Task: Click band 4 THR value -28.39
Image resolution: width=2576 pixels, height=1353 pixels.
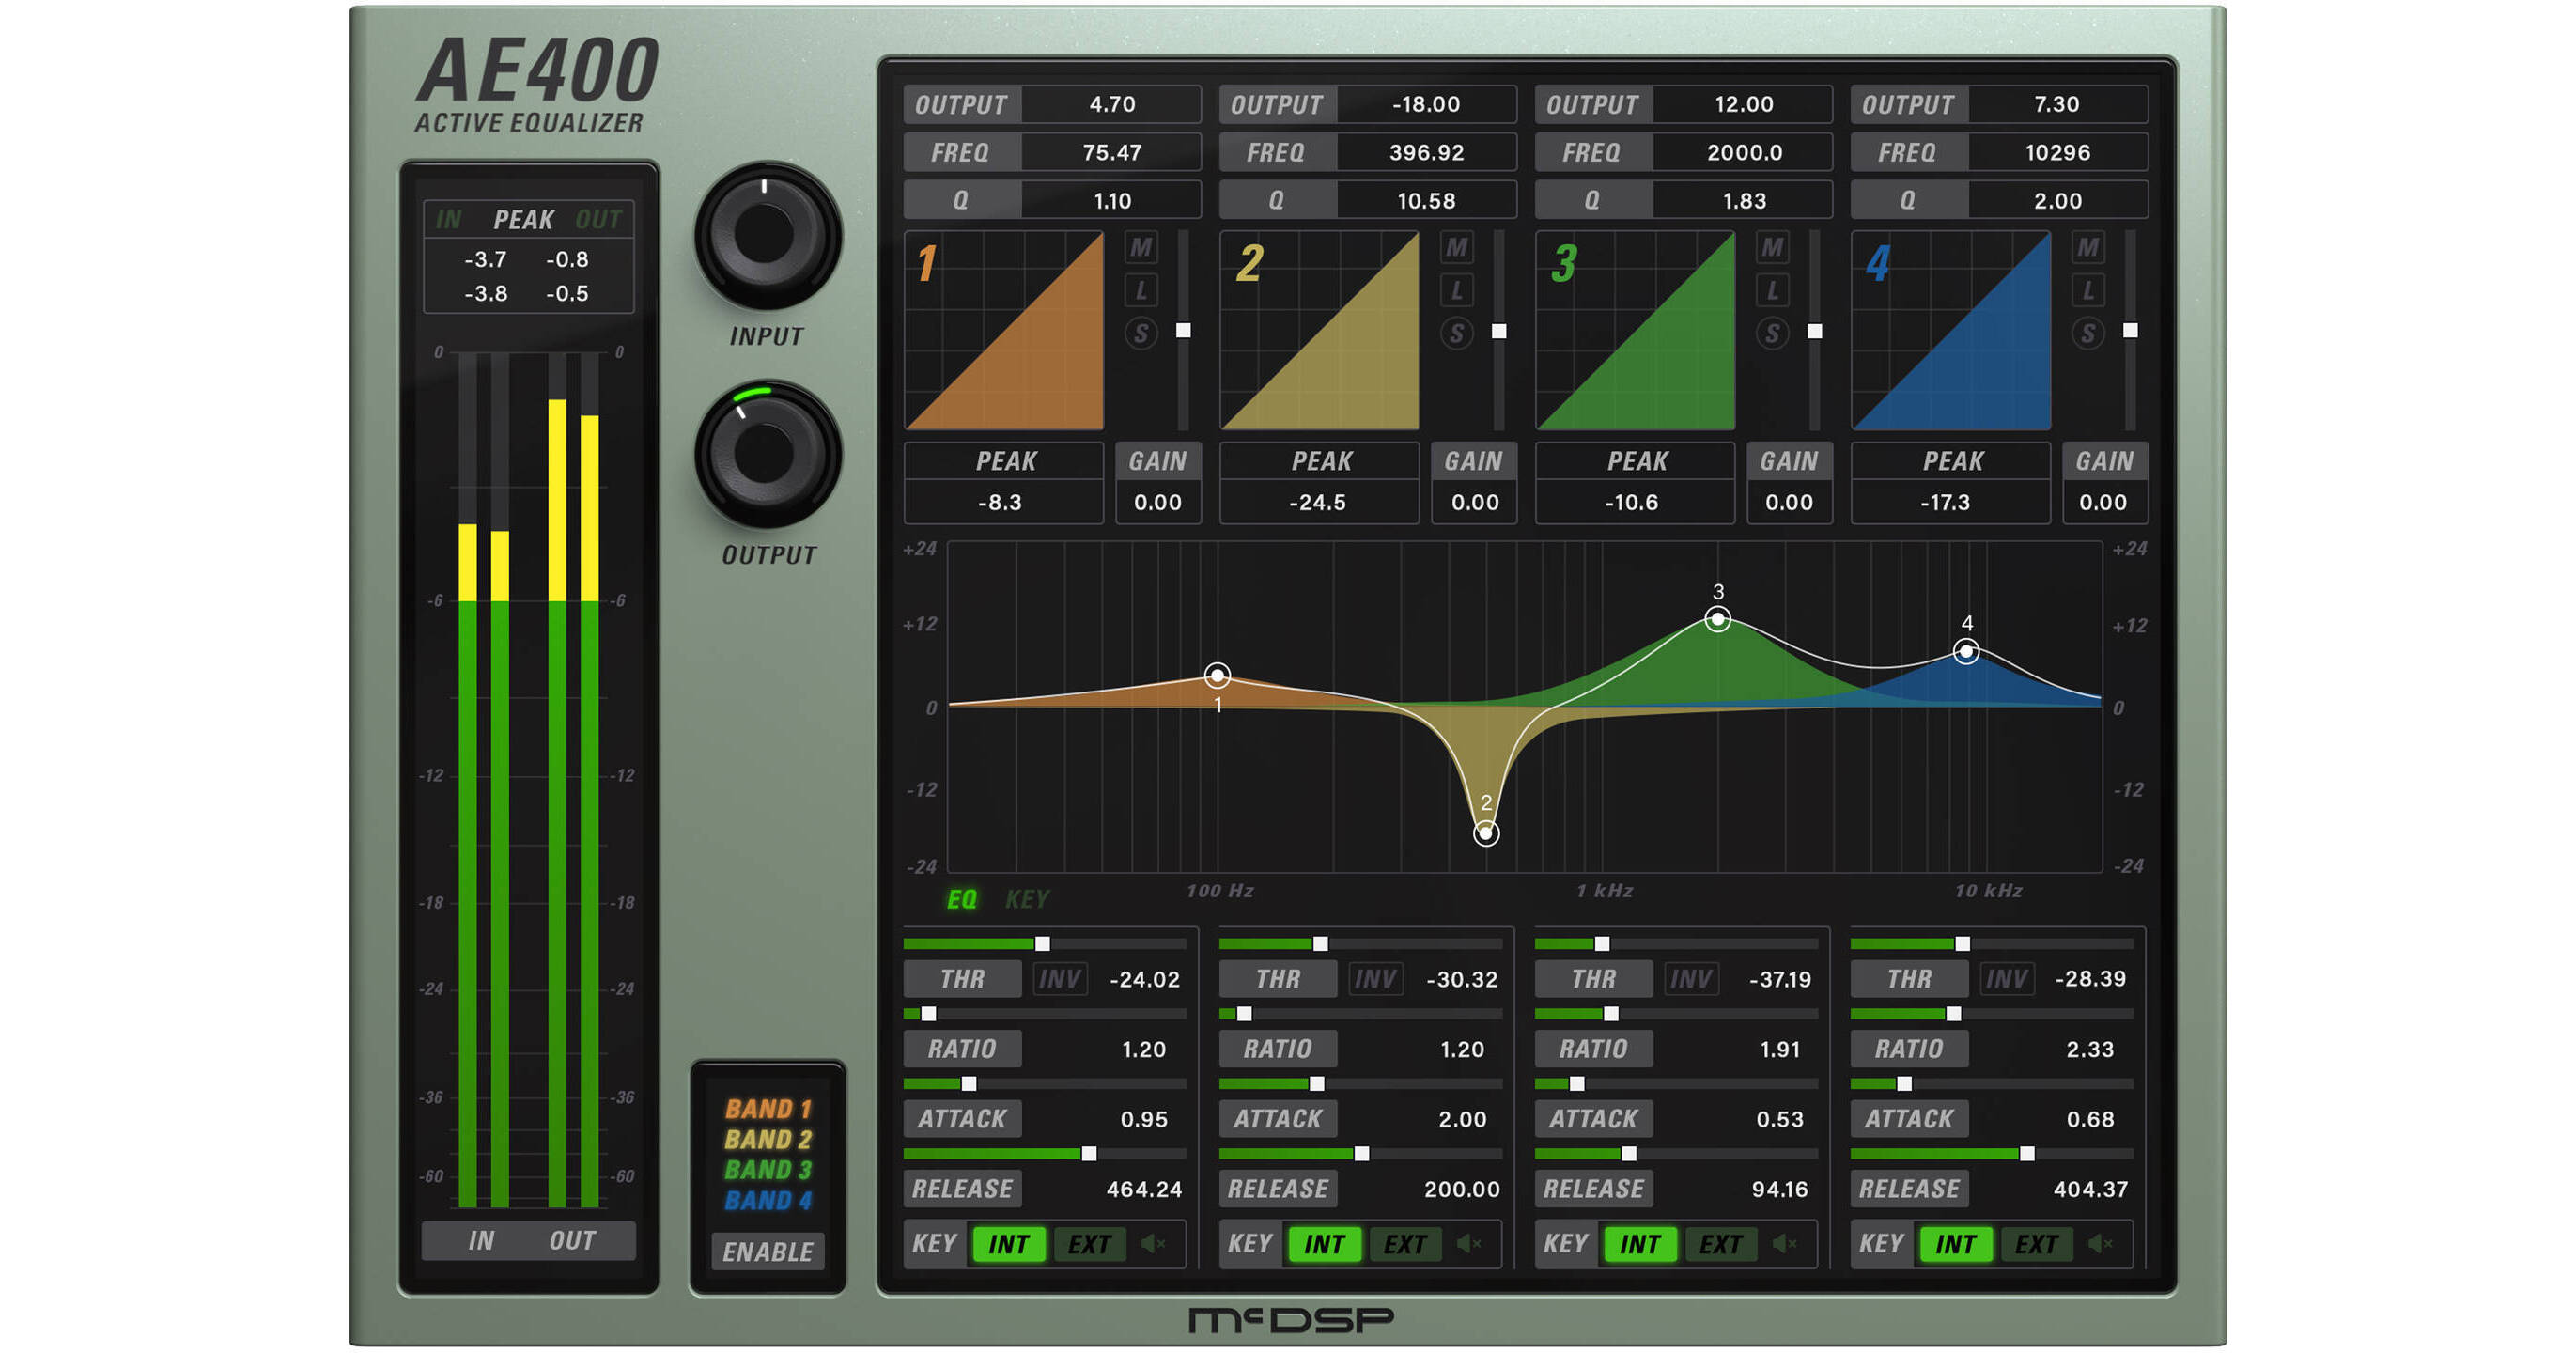Action: click(x=2090, y=979)
